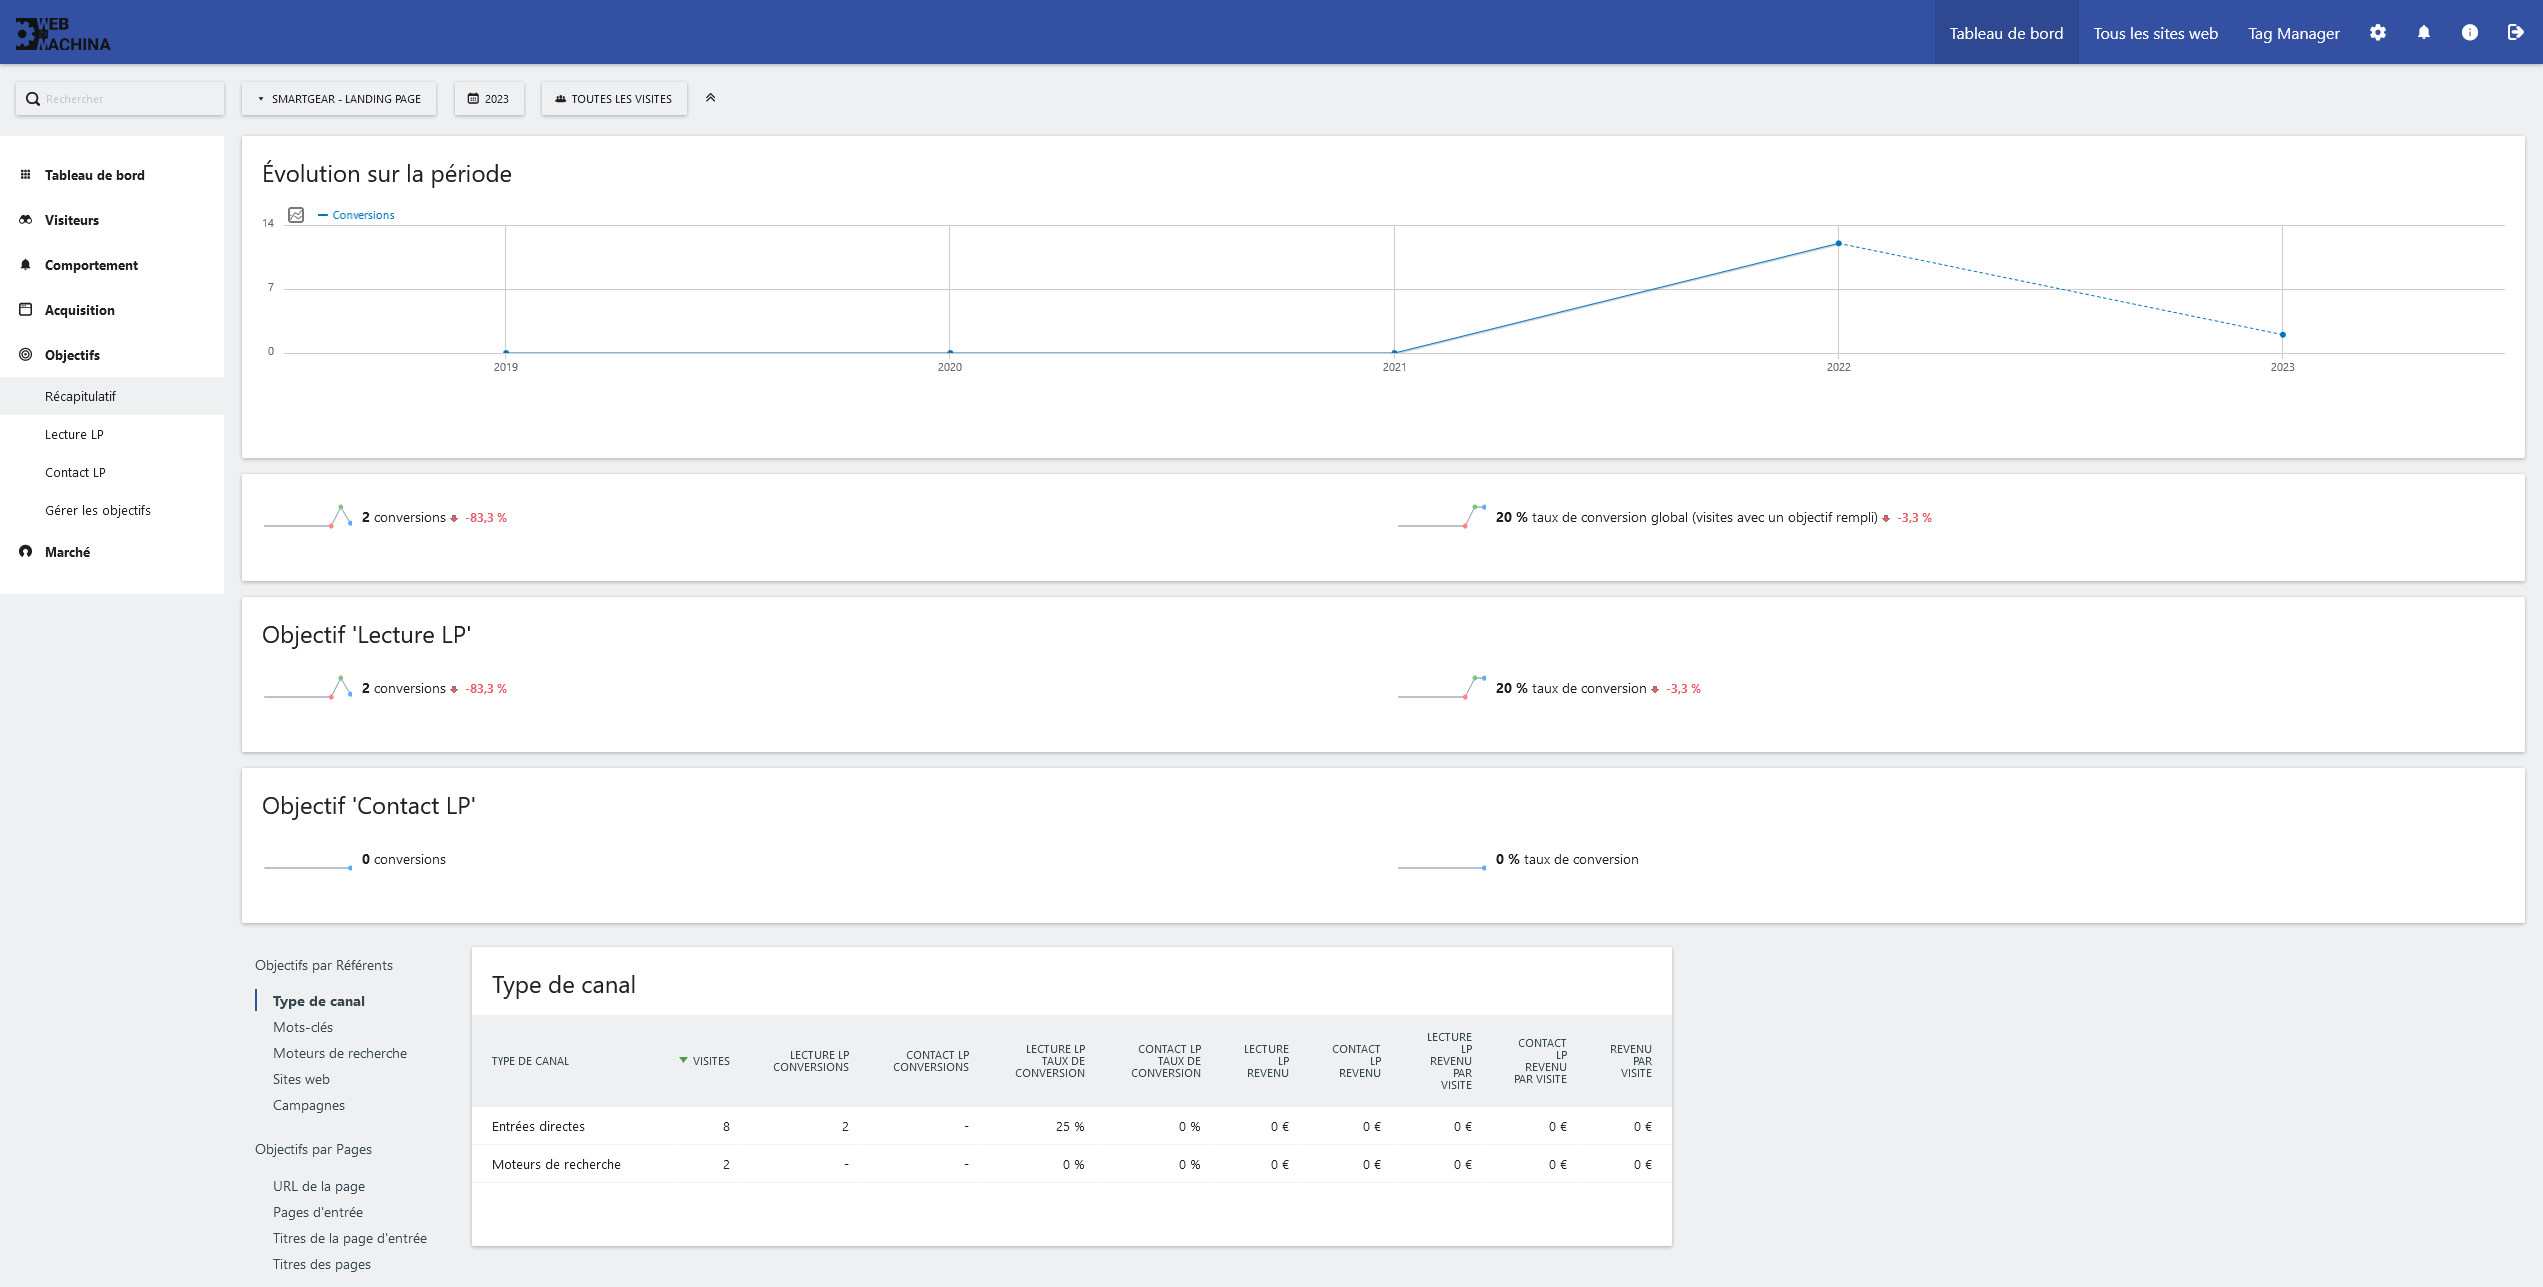Click the Visiteurs binoculars icon

pos(26,220)
